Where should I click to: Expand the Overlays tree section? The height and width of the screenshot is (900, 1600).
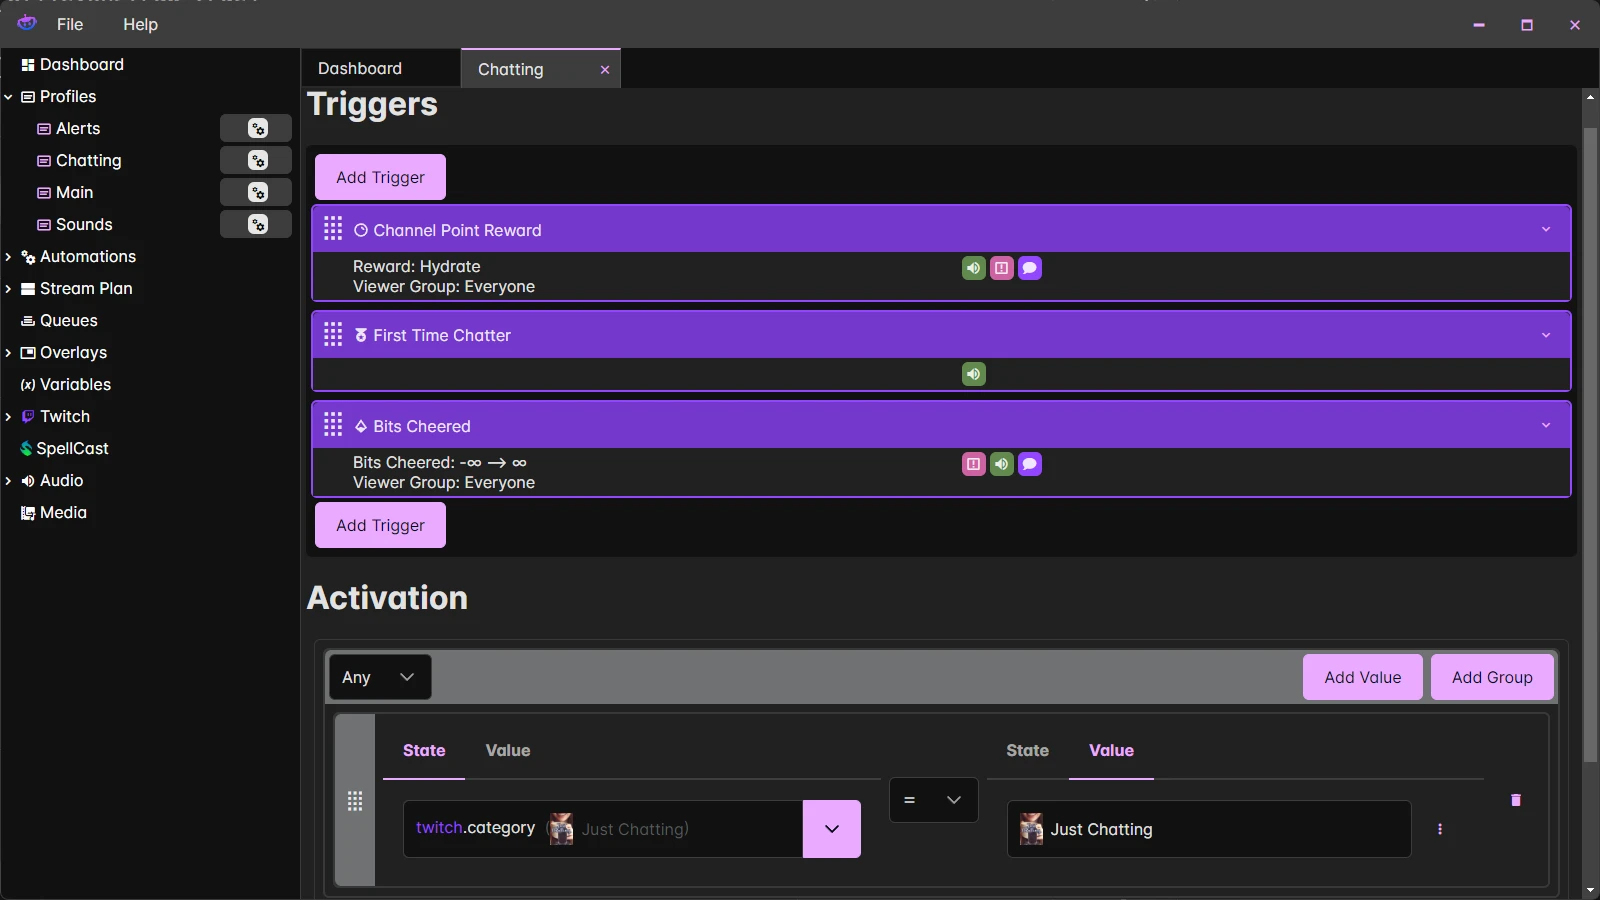(8, 353)
